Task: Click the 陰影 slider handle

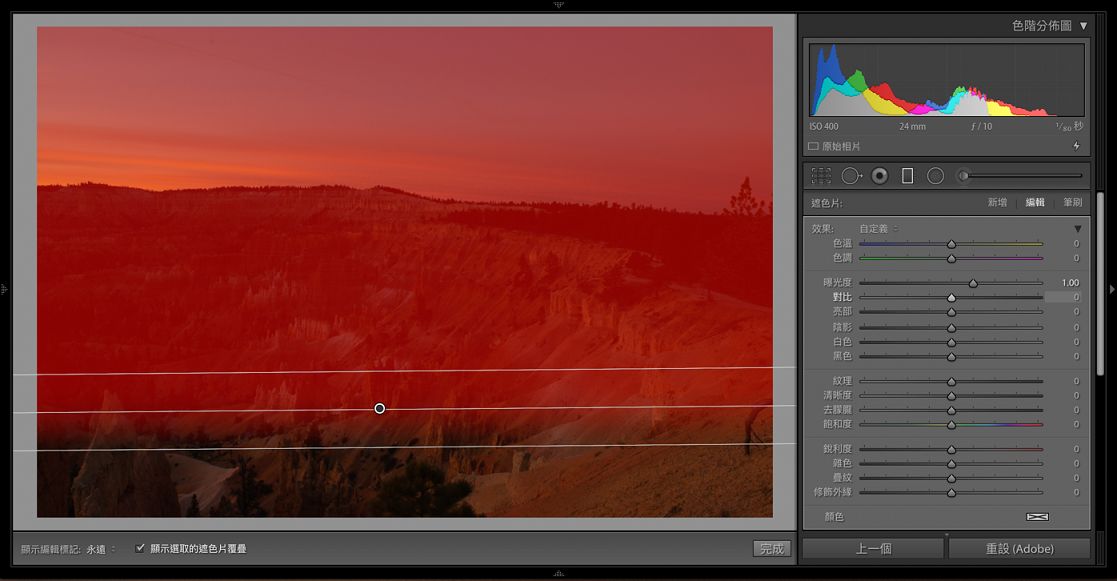Action: coord(951,328)
